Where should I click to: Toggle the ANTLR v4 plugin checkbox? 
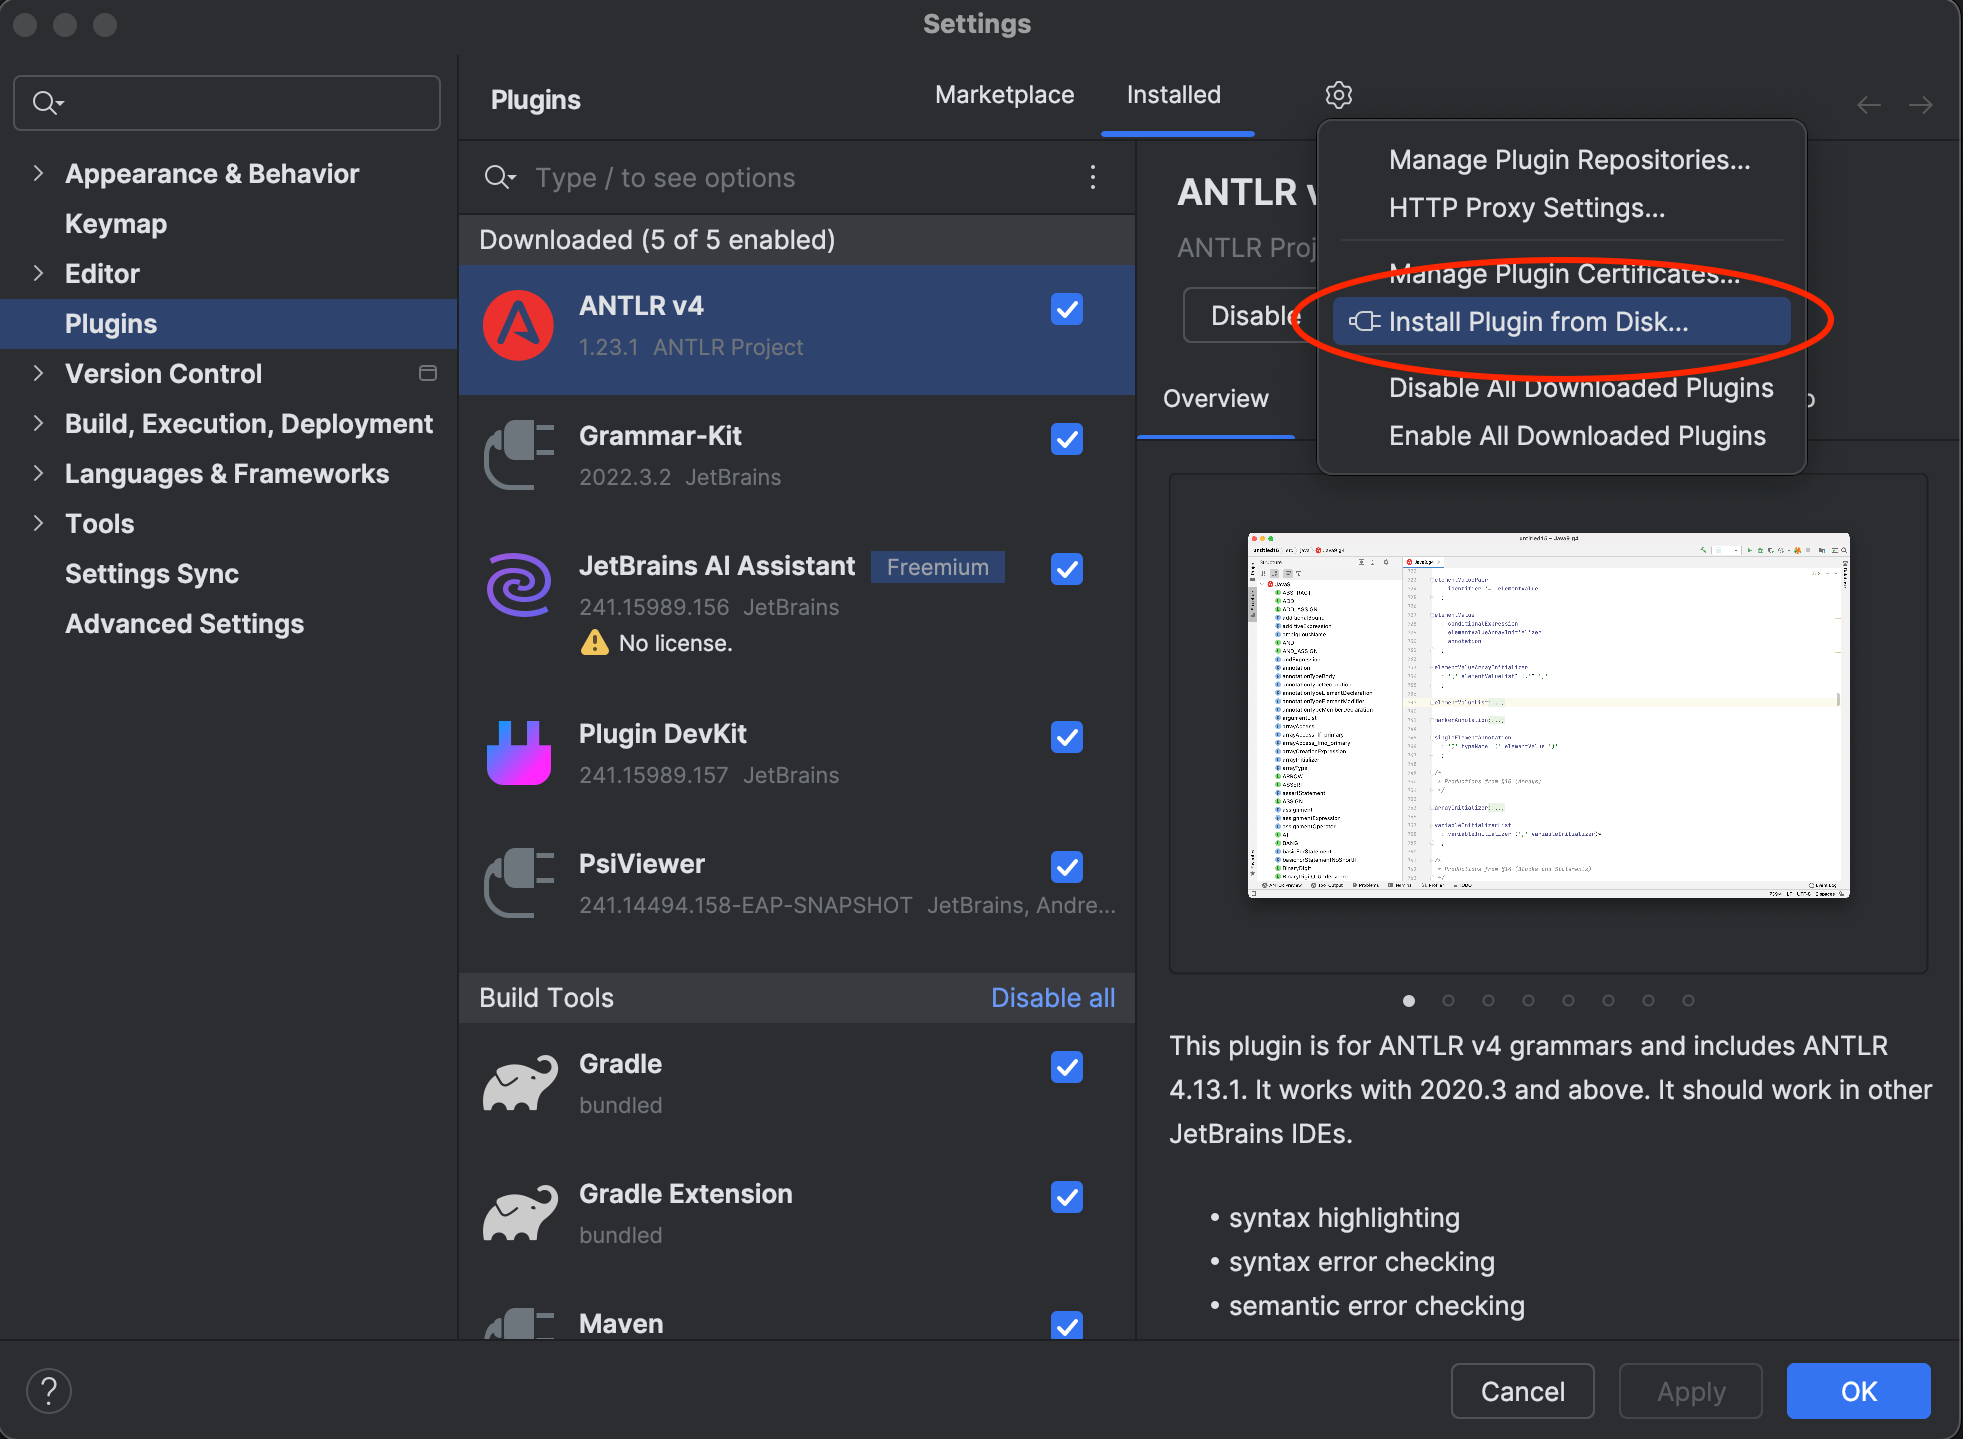click(1067, 308)
